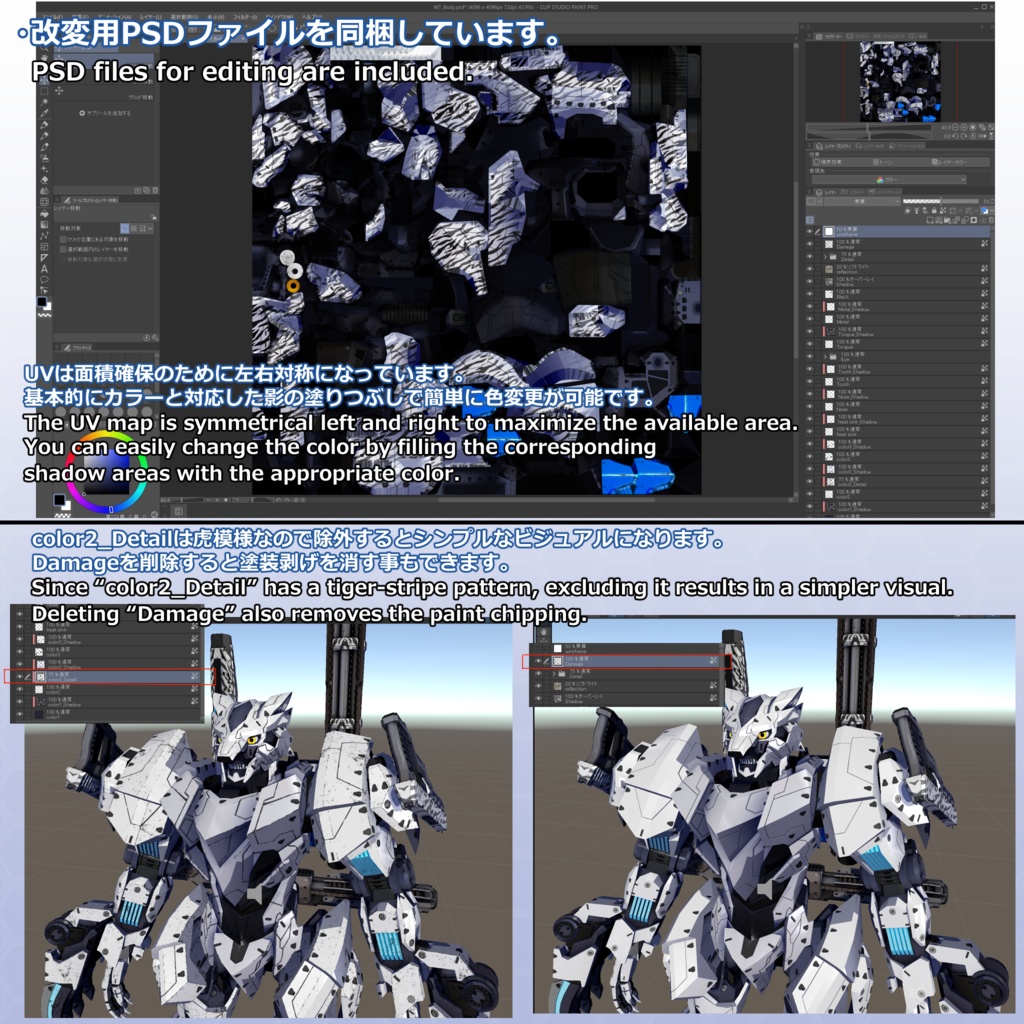The image size is (1024, 1024).
Task: Expand the Detail layer folder
Action: (825, 257)
